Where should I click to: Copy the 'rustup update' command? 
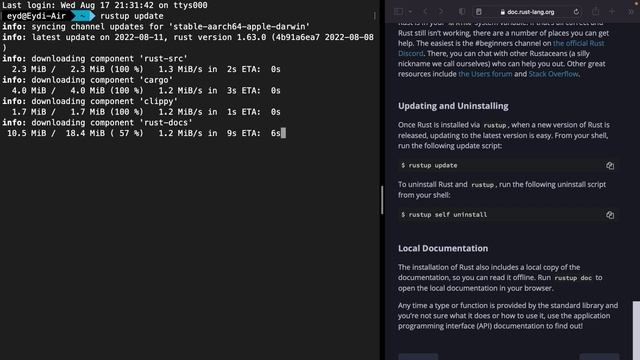(x=610, y=166)
